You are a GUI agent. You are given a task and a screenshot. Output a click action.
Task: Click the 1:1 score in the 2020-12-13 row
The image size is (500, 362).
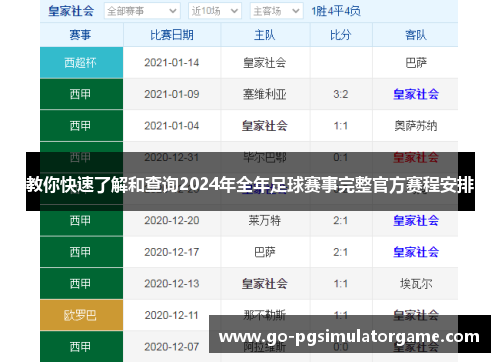[341, 284]
